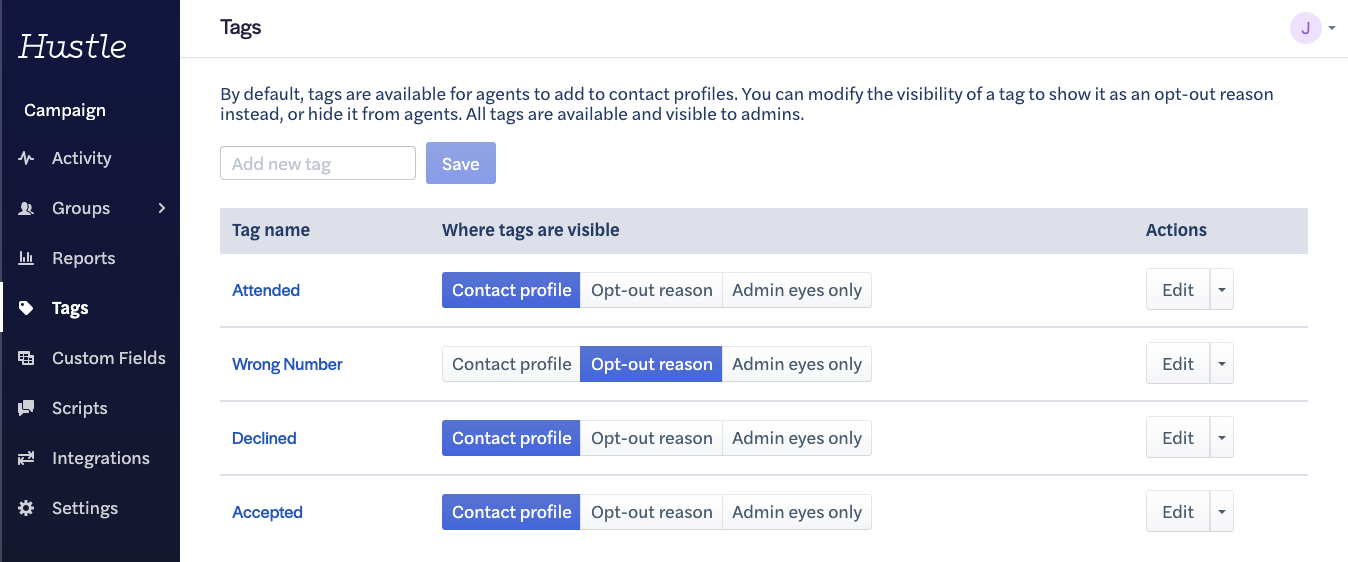The image size is (1348, 562).
Task: Set Attended tag to Opt-out reason
Action: (651, 290)
